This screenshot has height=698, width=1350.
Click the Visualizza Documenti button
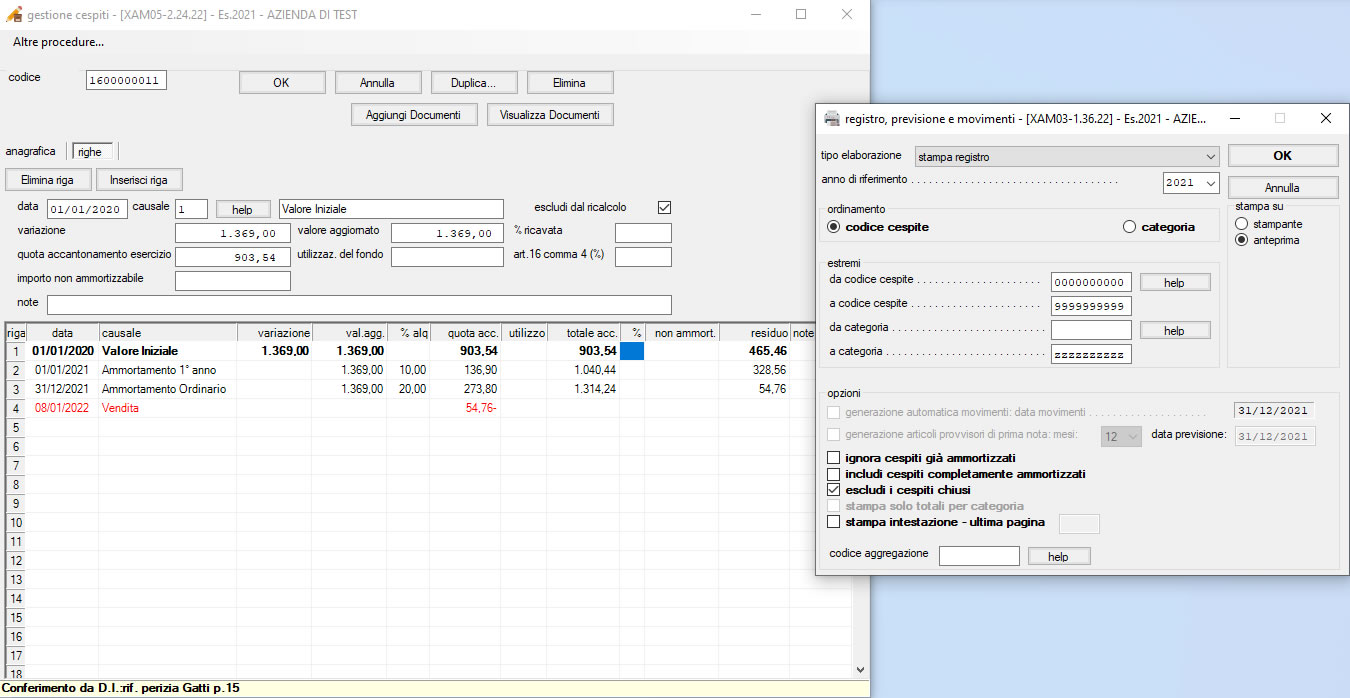click(x=550, y=115)
